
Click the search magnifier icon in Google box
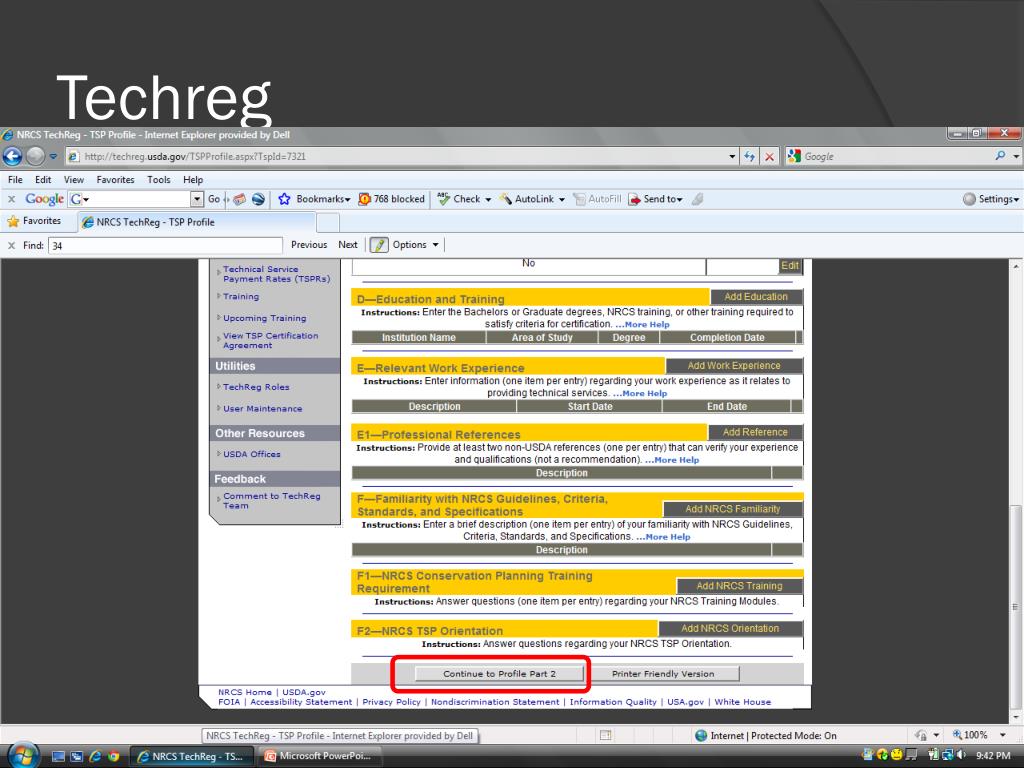(x=1000, y=156)
